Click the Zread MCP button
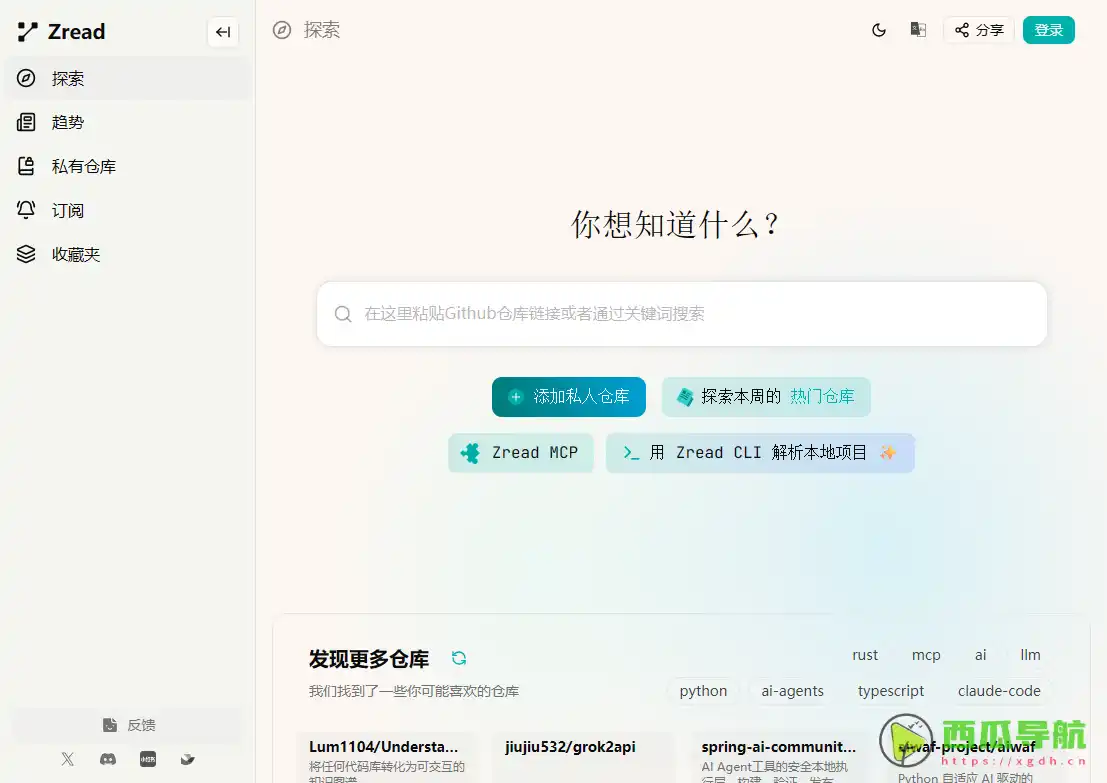 click(x=521, y=453)
